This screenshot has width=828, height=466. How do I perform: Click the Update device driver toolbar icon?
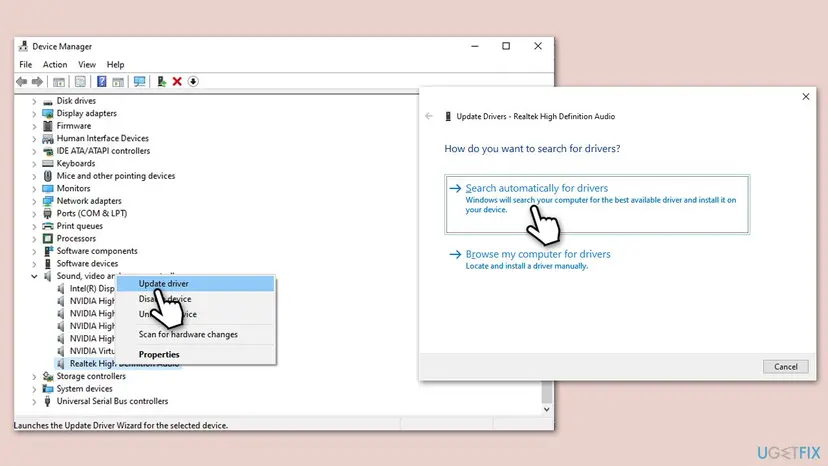coord(161,81)
